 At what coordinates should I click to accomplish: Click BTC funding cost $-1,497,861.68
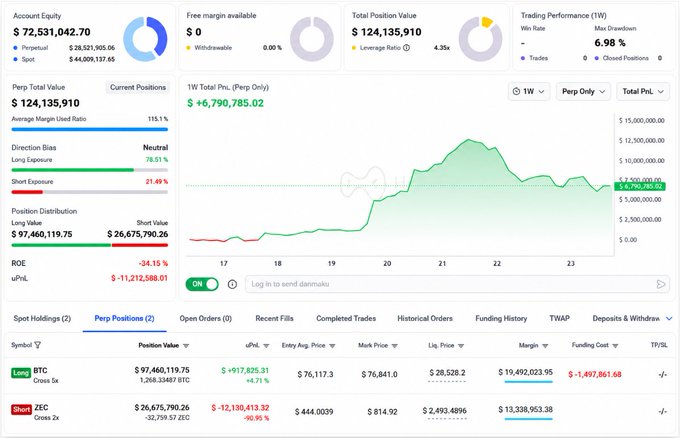[595, 374]
